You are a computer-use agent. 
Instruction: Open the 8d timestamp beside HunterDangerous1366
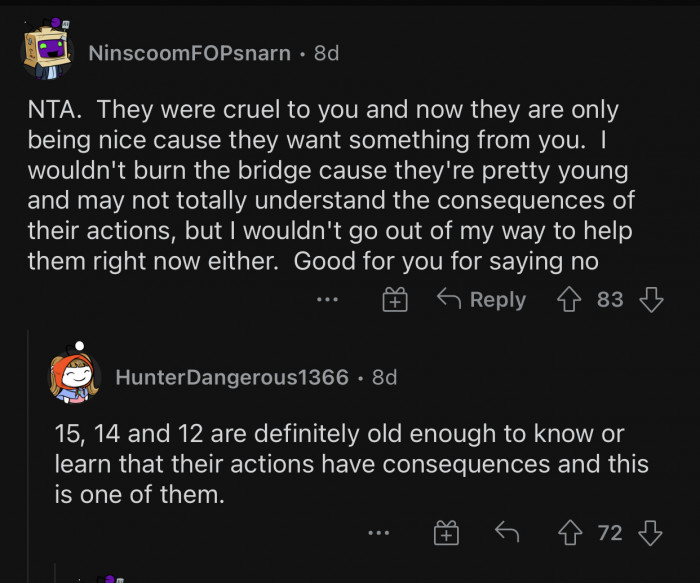coord(384,377)
